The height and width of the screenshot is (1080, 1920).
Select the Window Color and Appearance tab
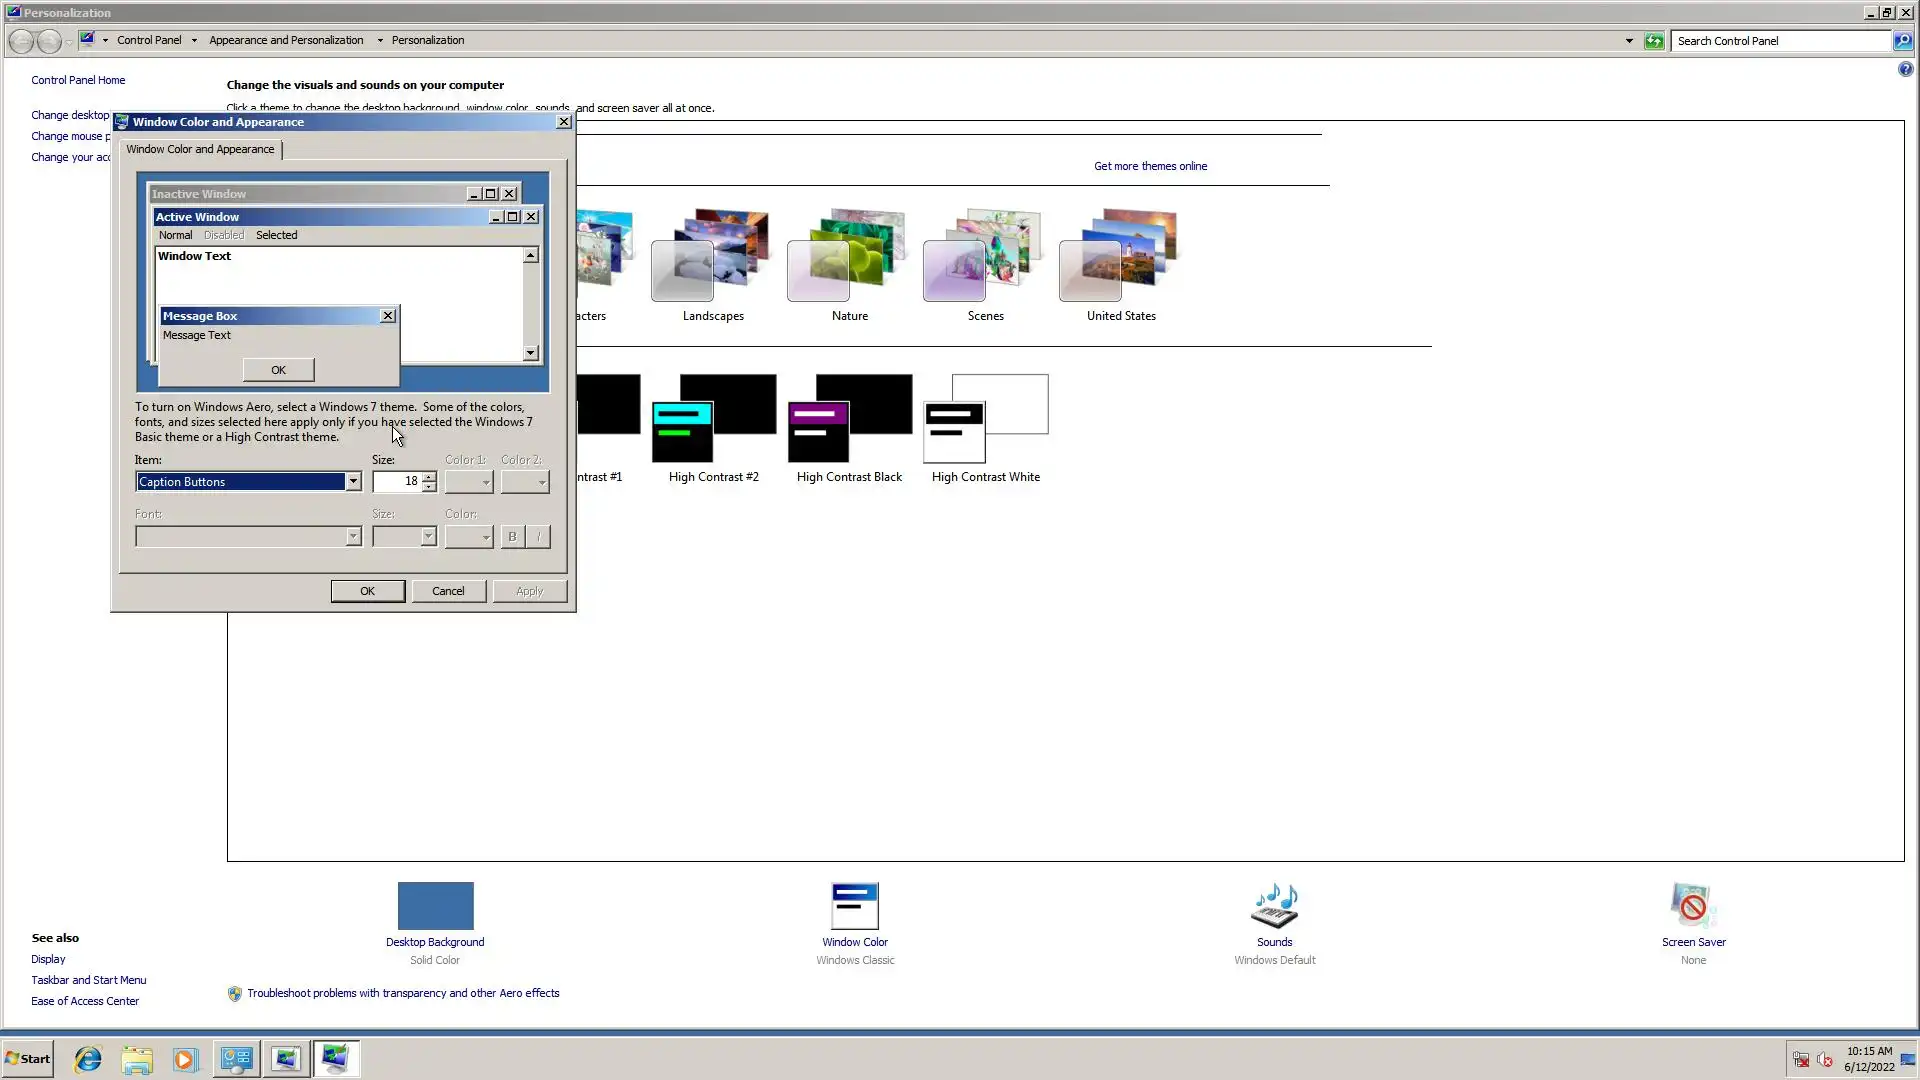200,149
